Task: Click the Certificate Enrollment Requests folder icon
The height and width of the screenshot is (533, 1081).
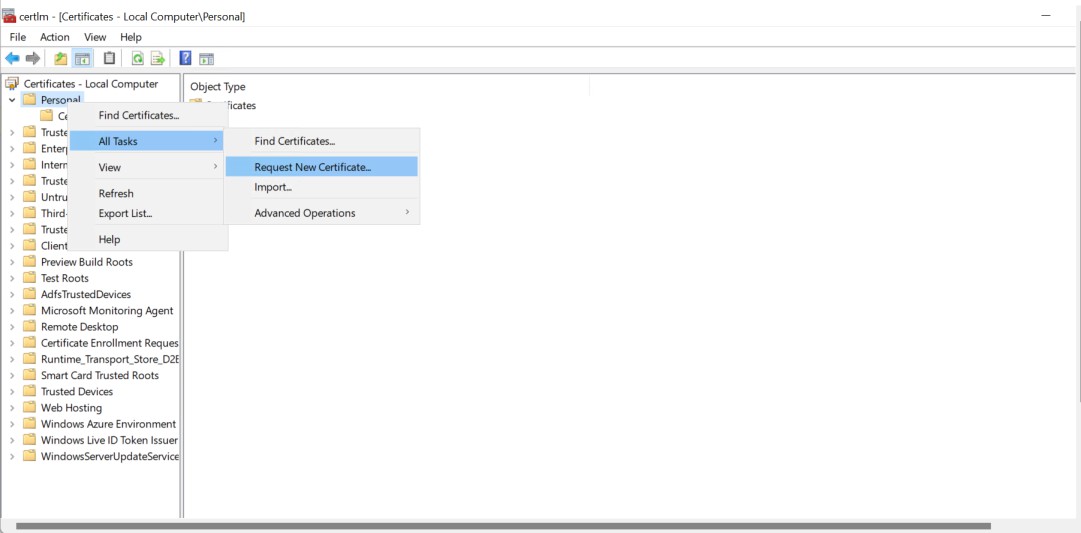Action: 29,343
